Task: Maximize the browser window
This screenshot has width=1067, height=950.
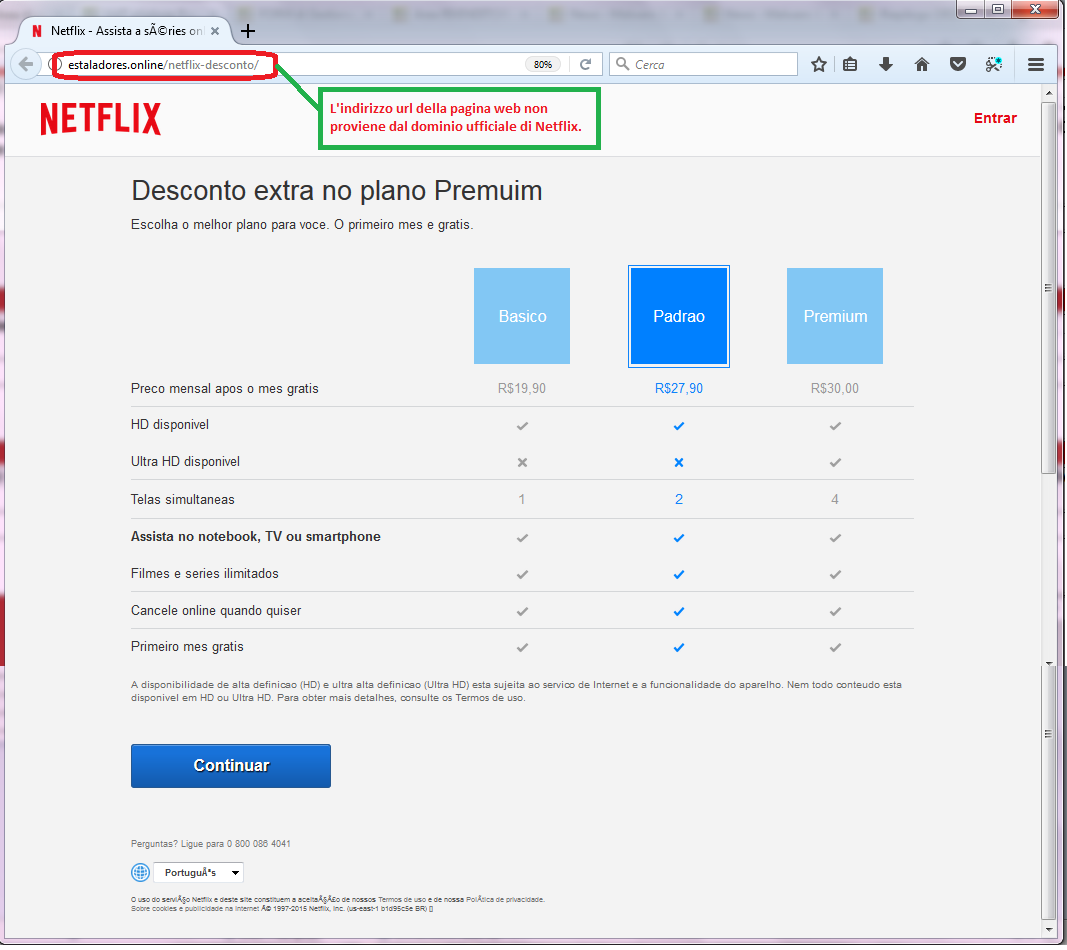Action: coord(998,10)
